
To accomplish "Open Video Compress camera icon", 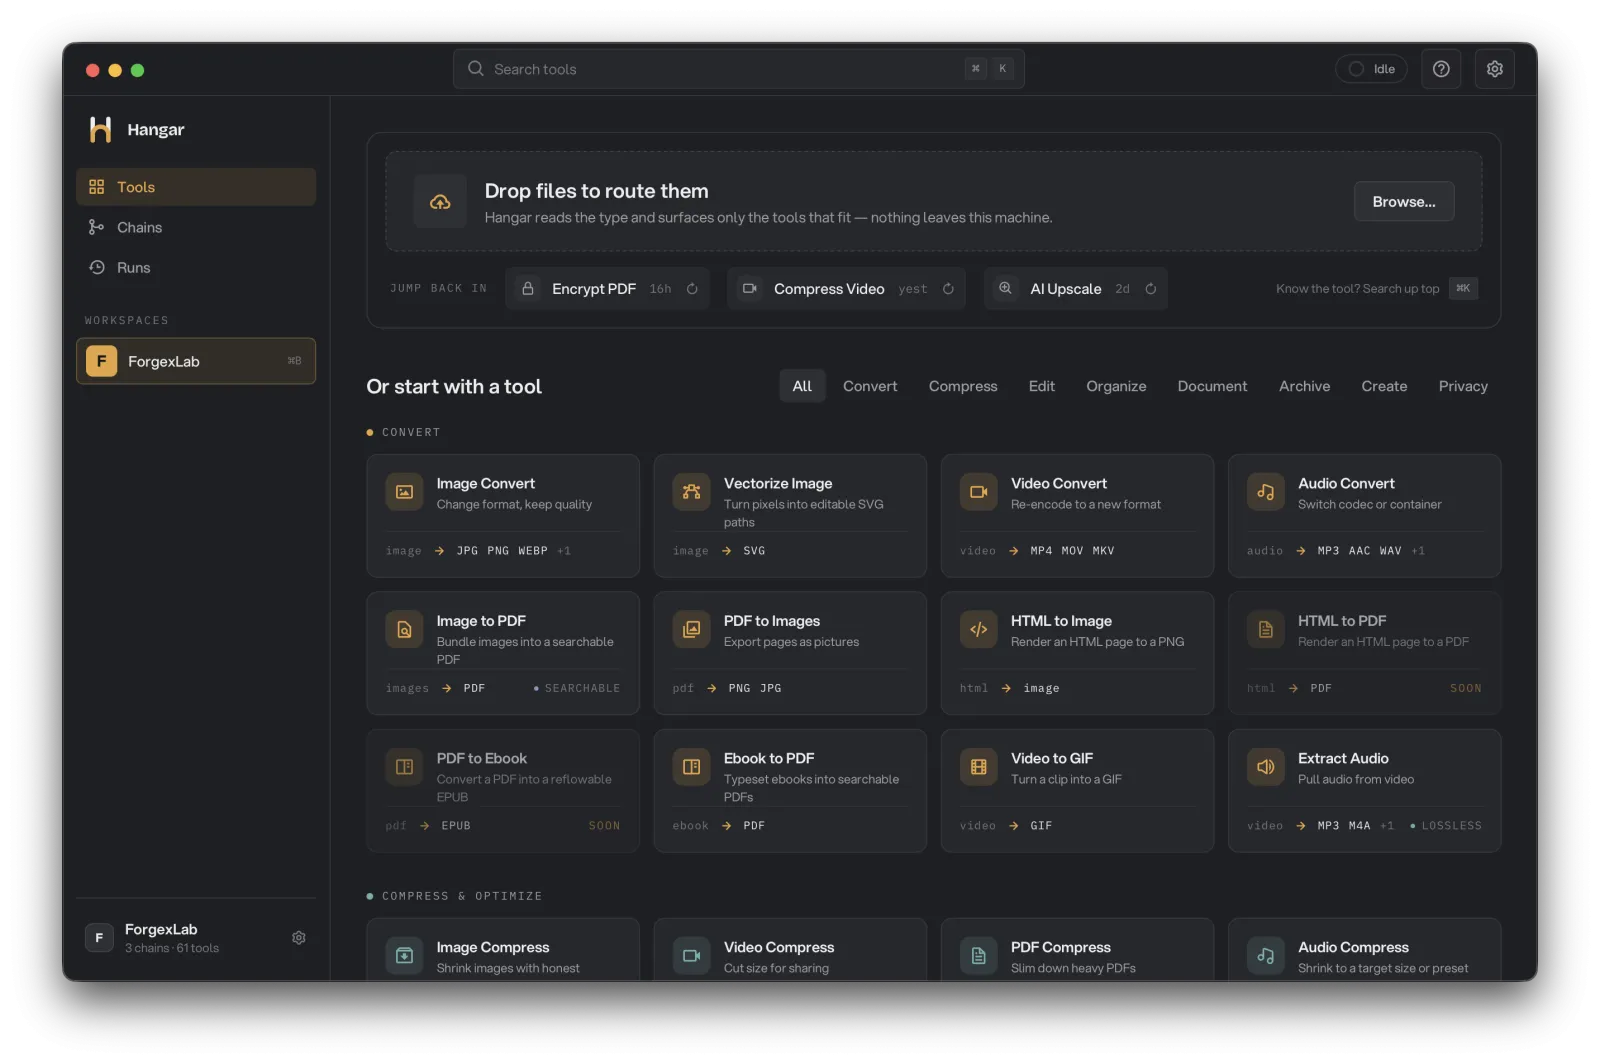I will click(x=691, y=956).
